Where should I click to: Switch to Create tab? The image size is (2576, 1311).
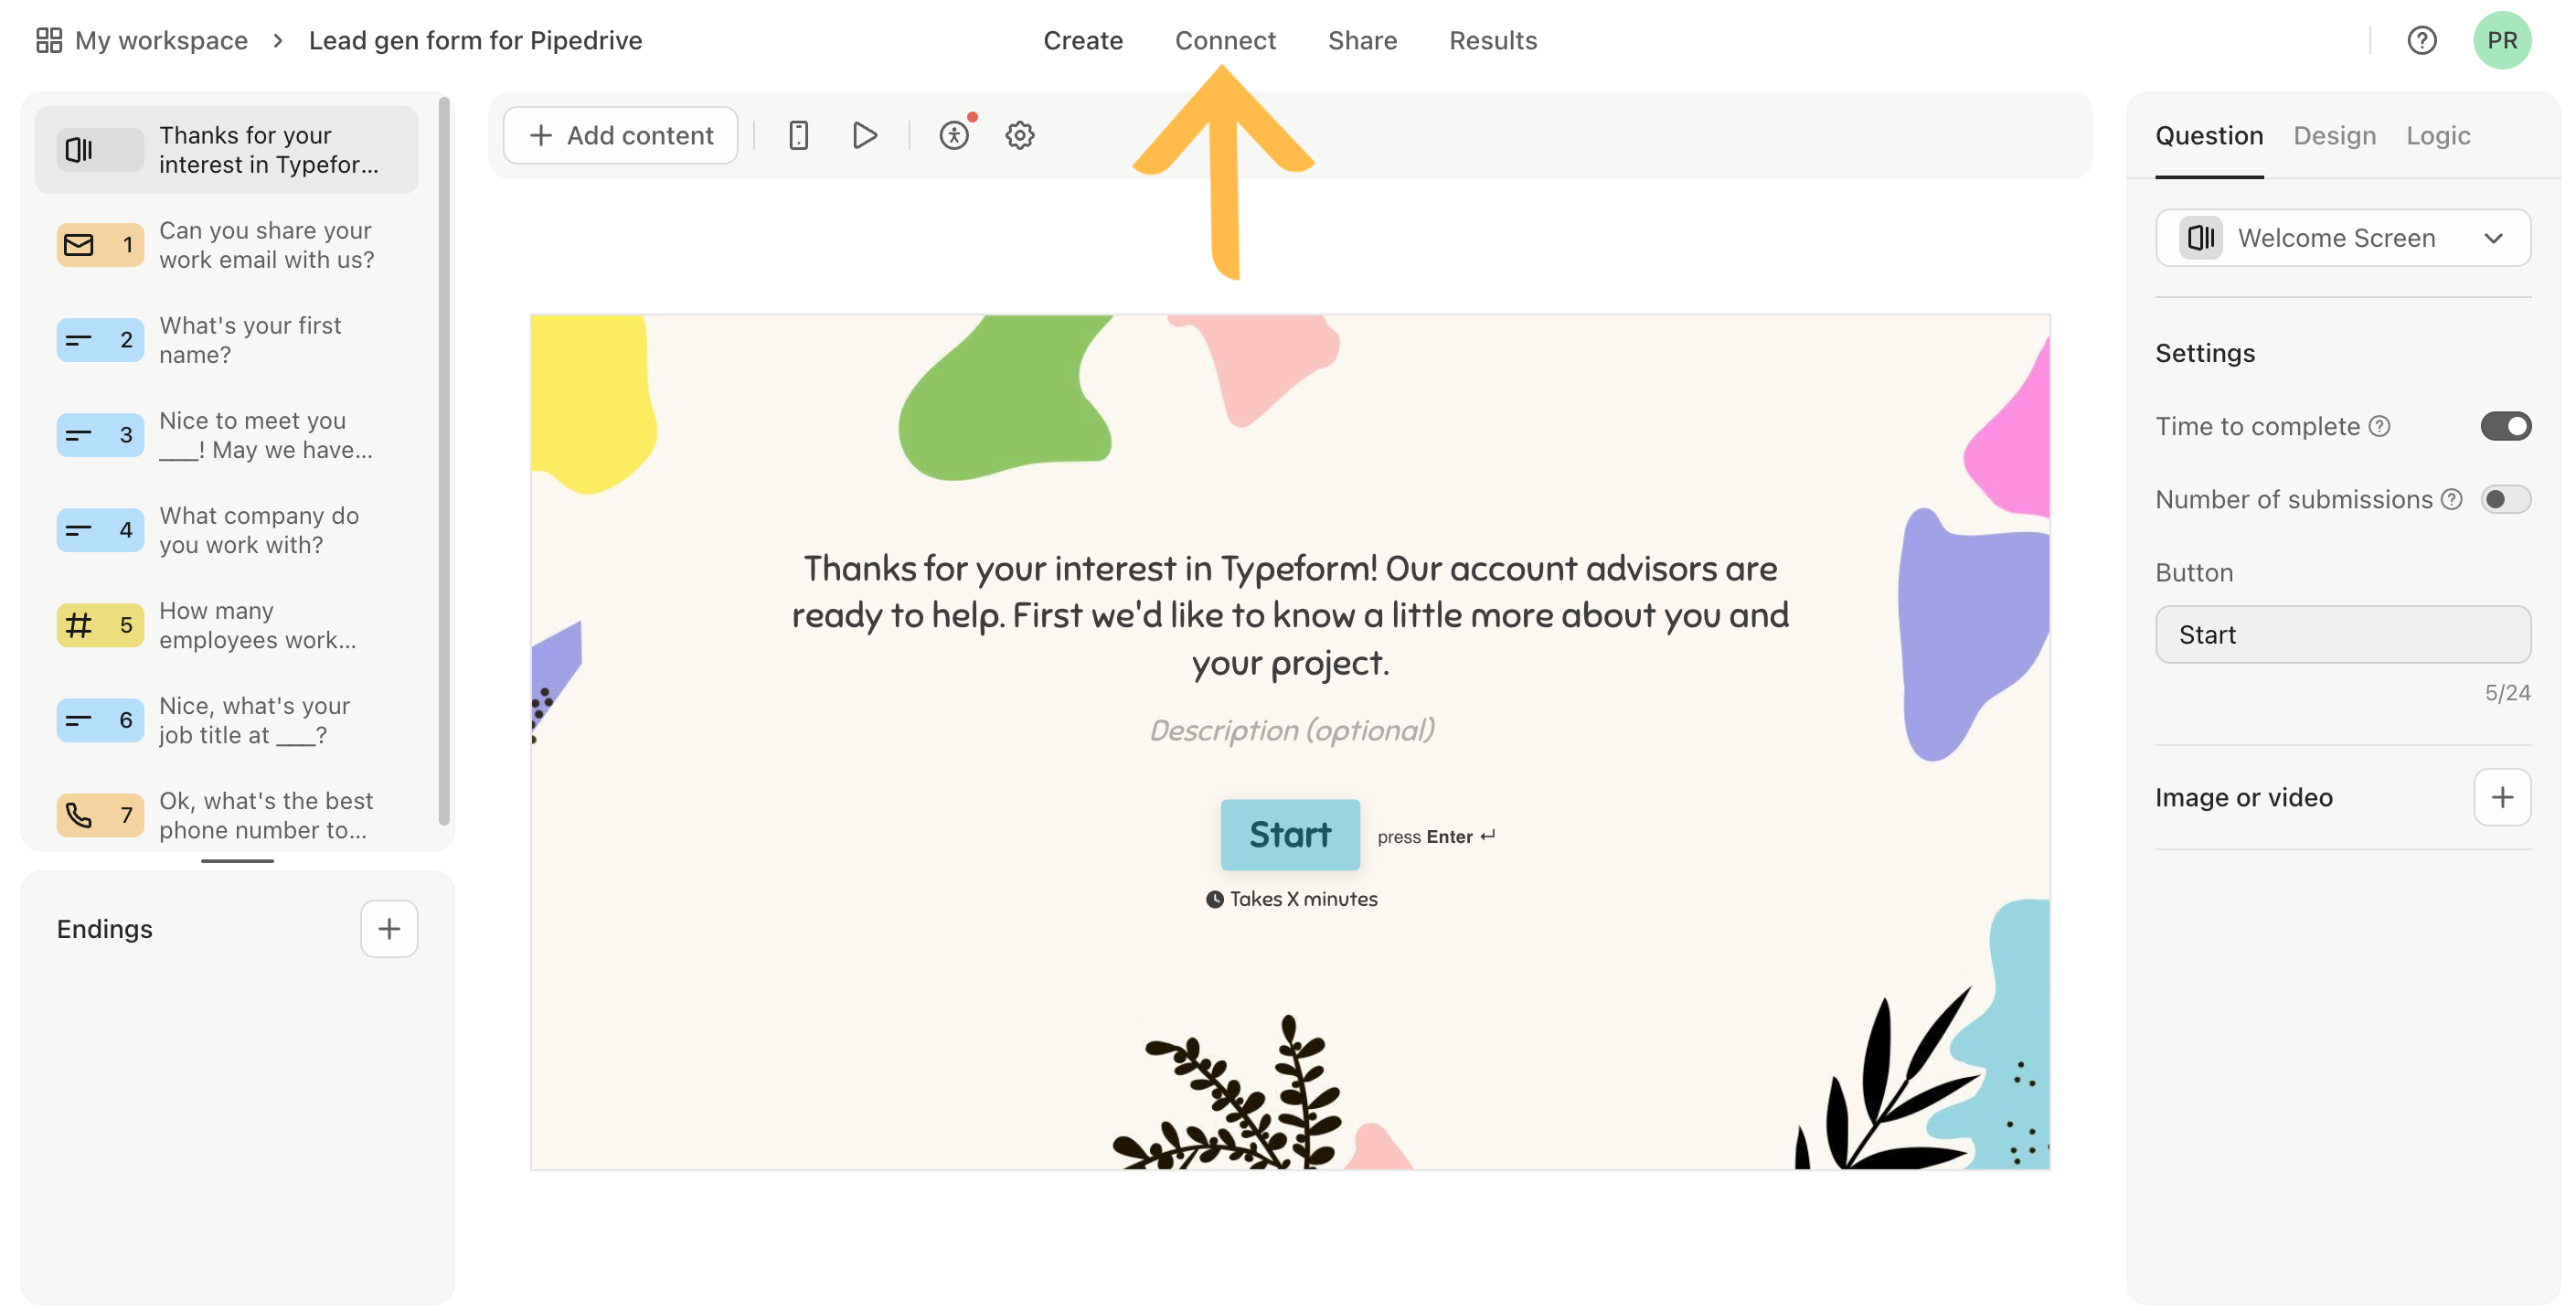tap(1083, 40)
